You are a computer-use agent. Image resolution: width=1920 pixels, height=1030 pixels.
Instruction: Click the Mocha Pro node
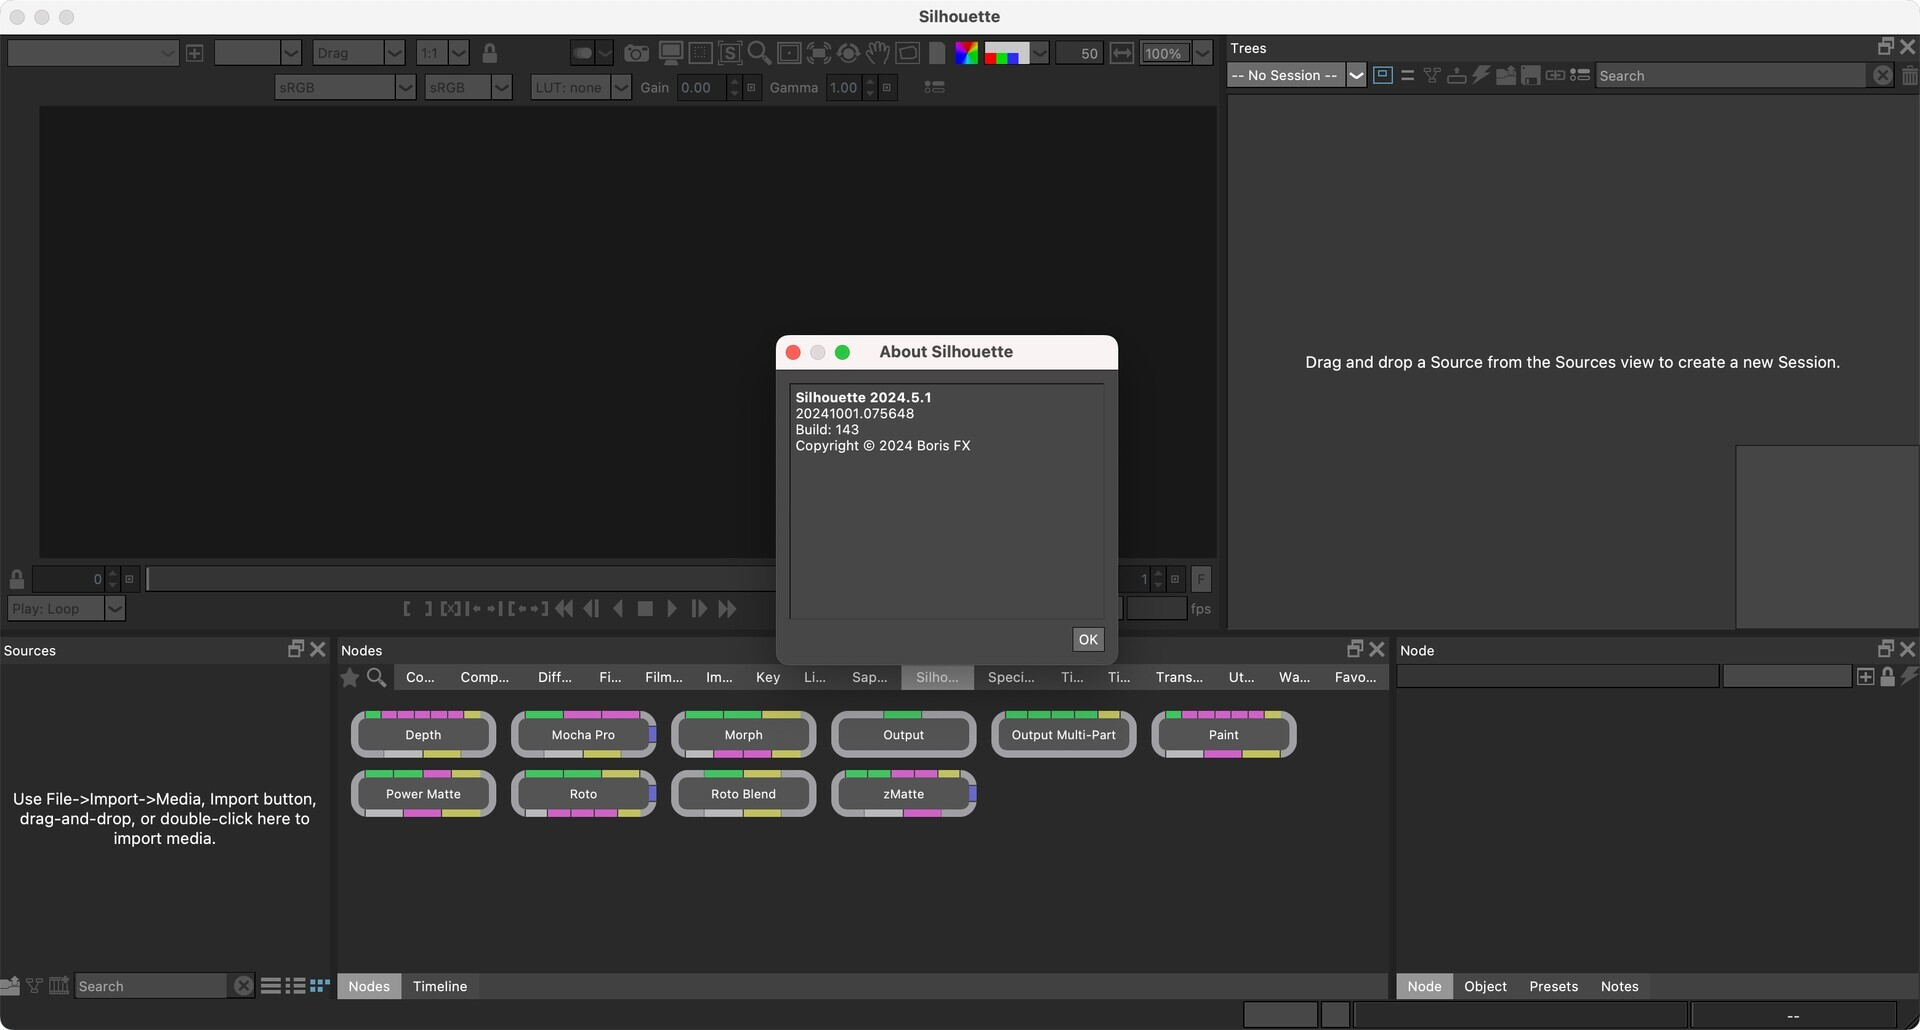tap(583, 735)
